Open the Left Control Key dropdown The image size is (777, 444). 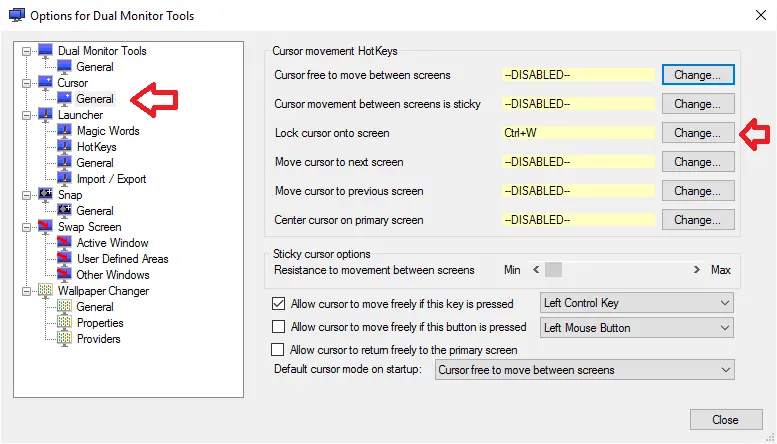coord(636,303)
